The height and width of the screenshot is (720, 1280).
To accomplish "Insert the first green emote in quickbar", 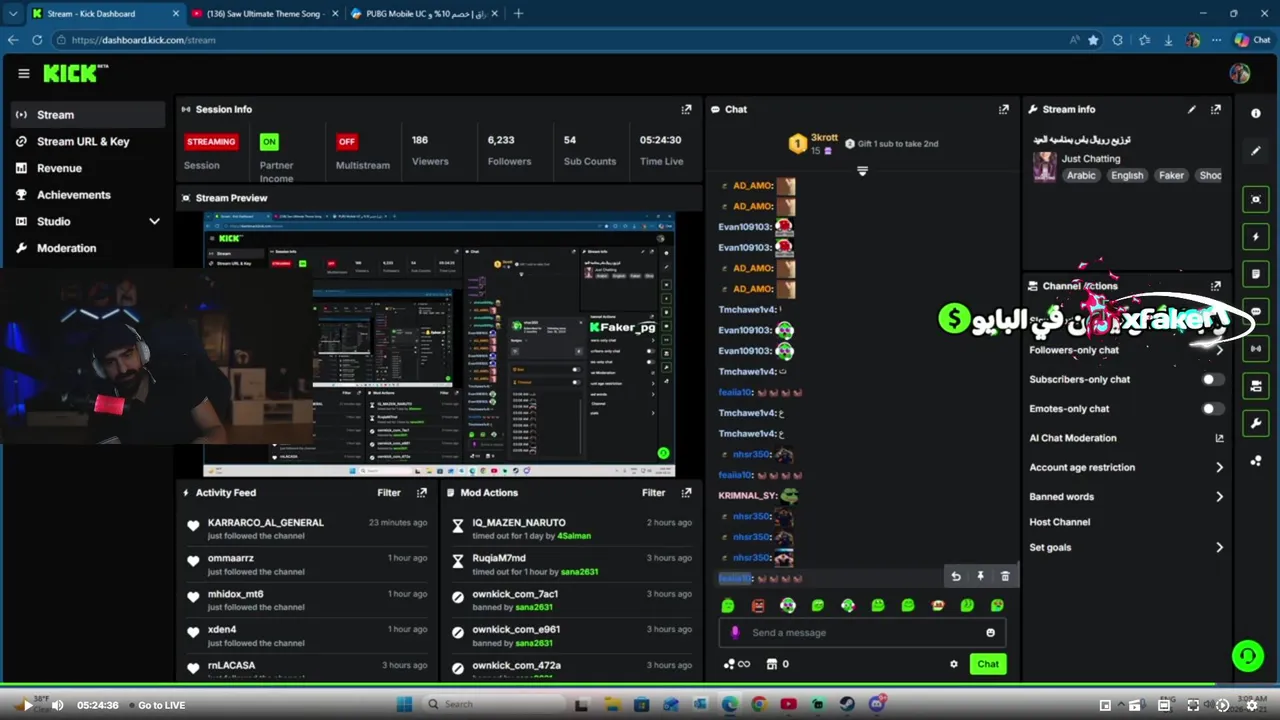I will (728, 605).
